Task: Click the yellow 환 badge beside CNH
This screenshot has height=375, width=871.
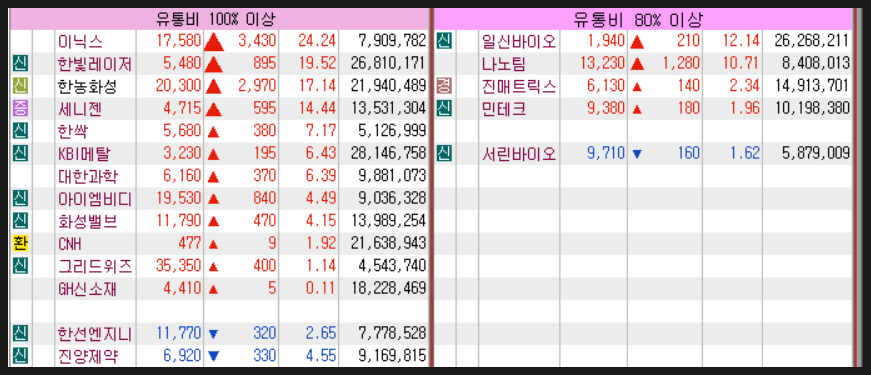Action: pos(21,243)
